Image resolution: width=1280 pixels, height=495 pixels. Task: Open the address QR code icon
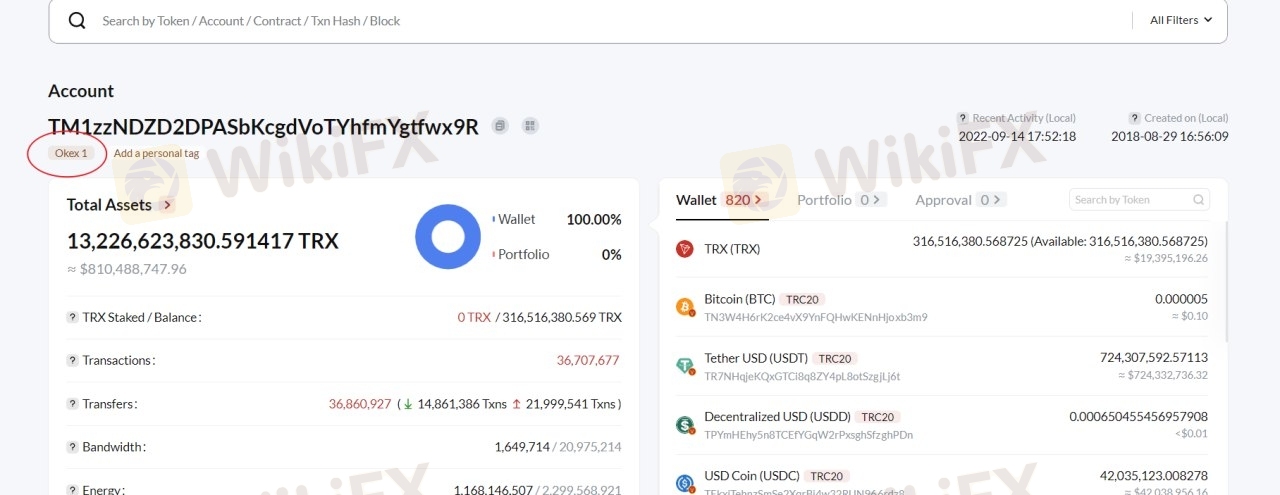[x=530, y=126]
